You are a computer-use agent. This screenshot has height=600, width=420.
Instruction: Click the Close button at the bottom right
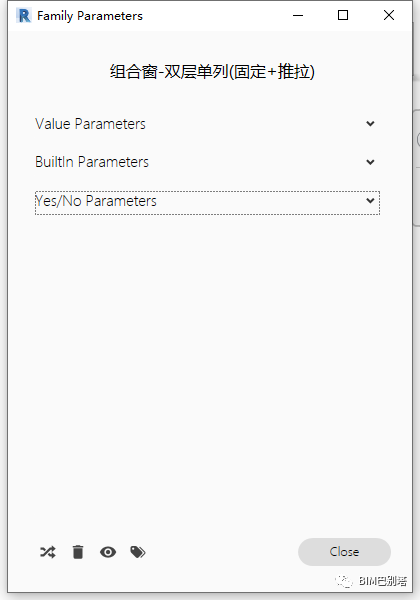[x=344, y=552]
